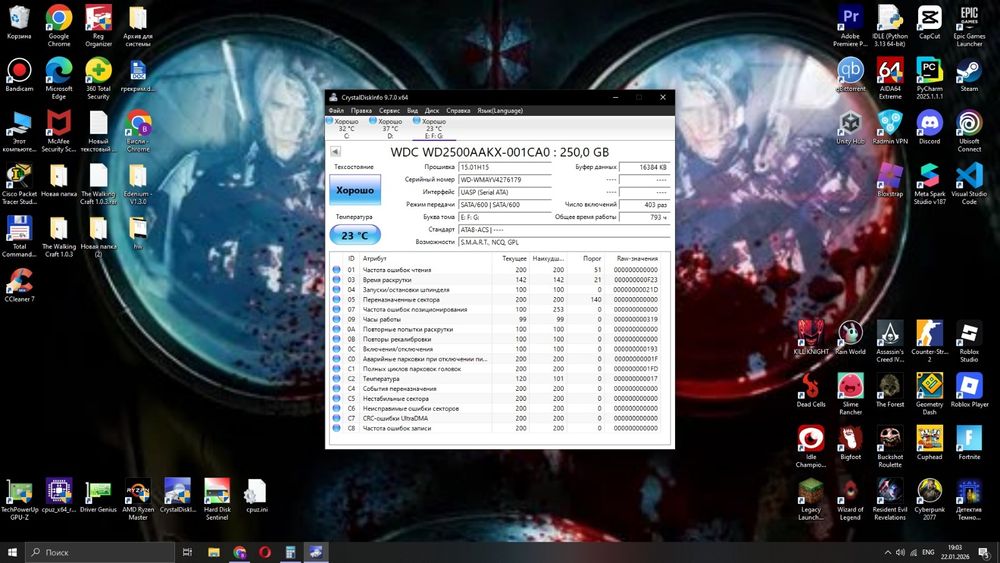Click the firmware field 15.01H15
1000x563 pixels.
click(x=504, y=167)
